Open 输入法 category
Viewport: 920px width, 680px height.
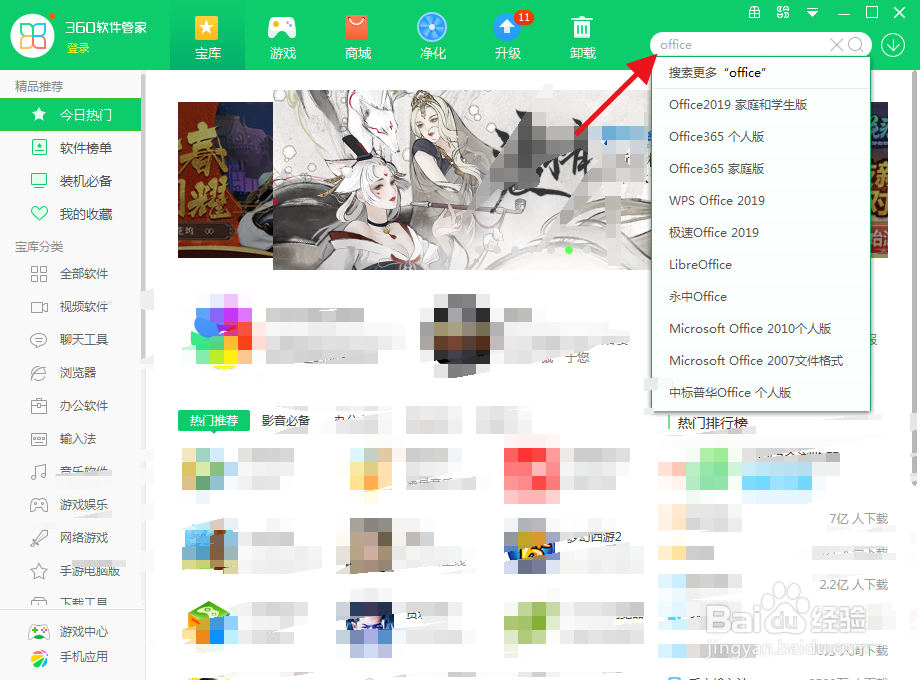tap(70, 439)
